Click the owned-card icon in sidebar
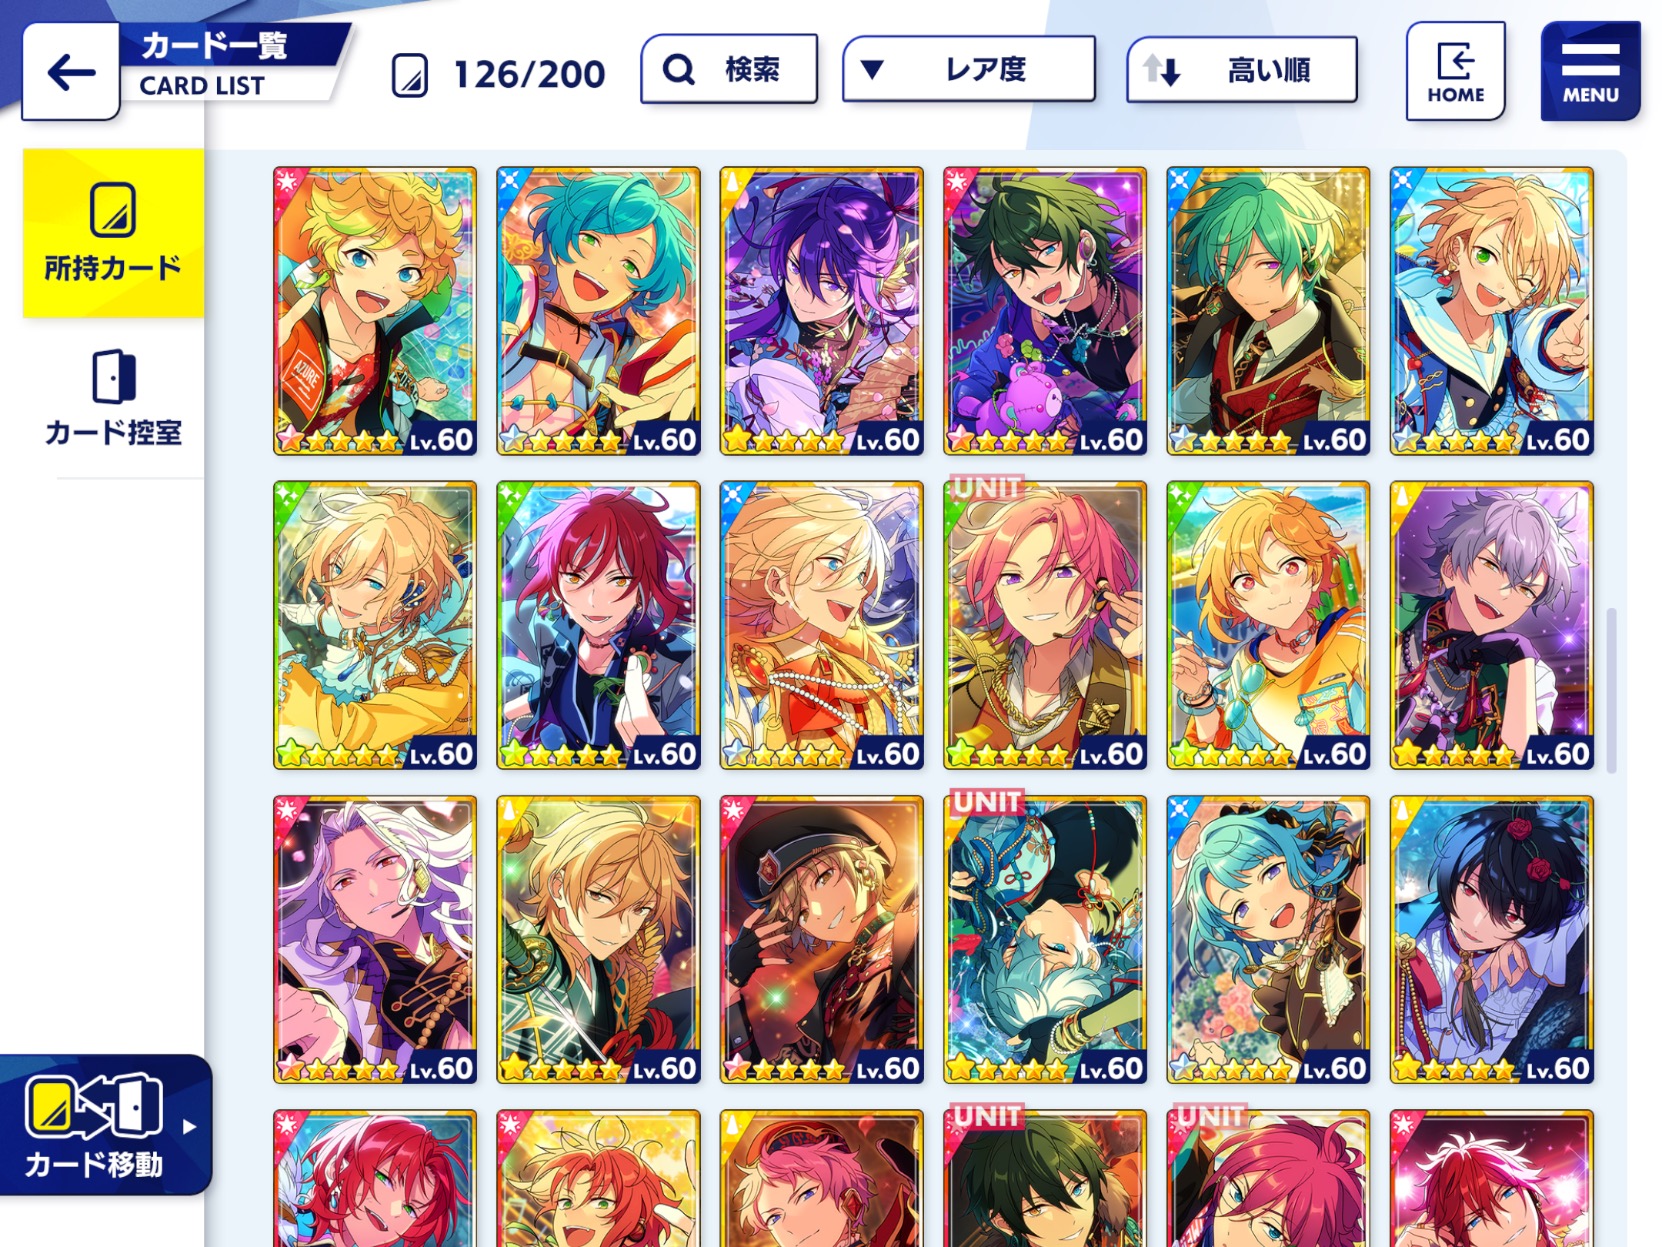 click(x=113, y=210)
